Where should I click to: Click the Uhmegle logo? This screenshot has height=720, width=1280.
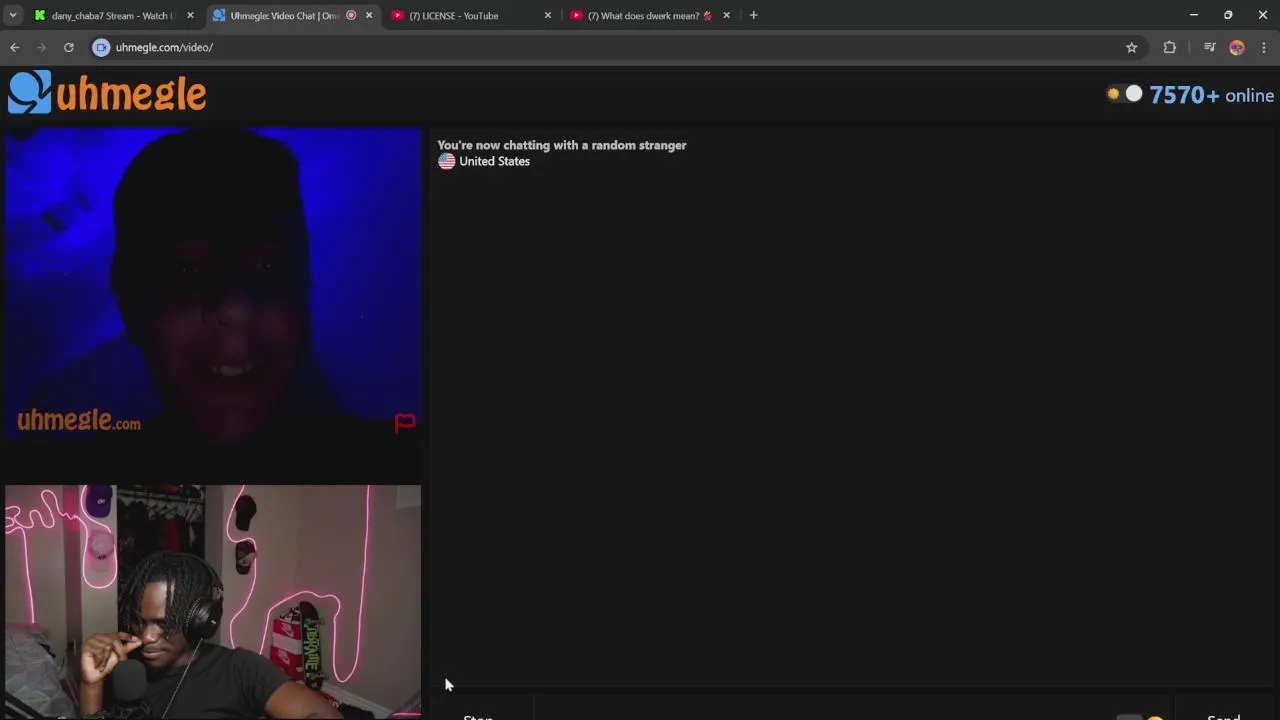click(107, 93)
